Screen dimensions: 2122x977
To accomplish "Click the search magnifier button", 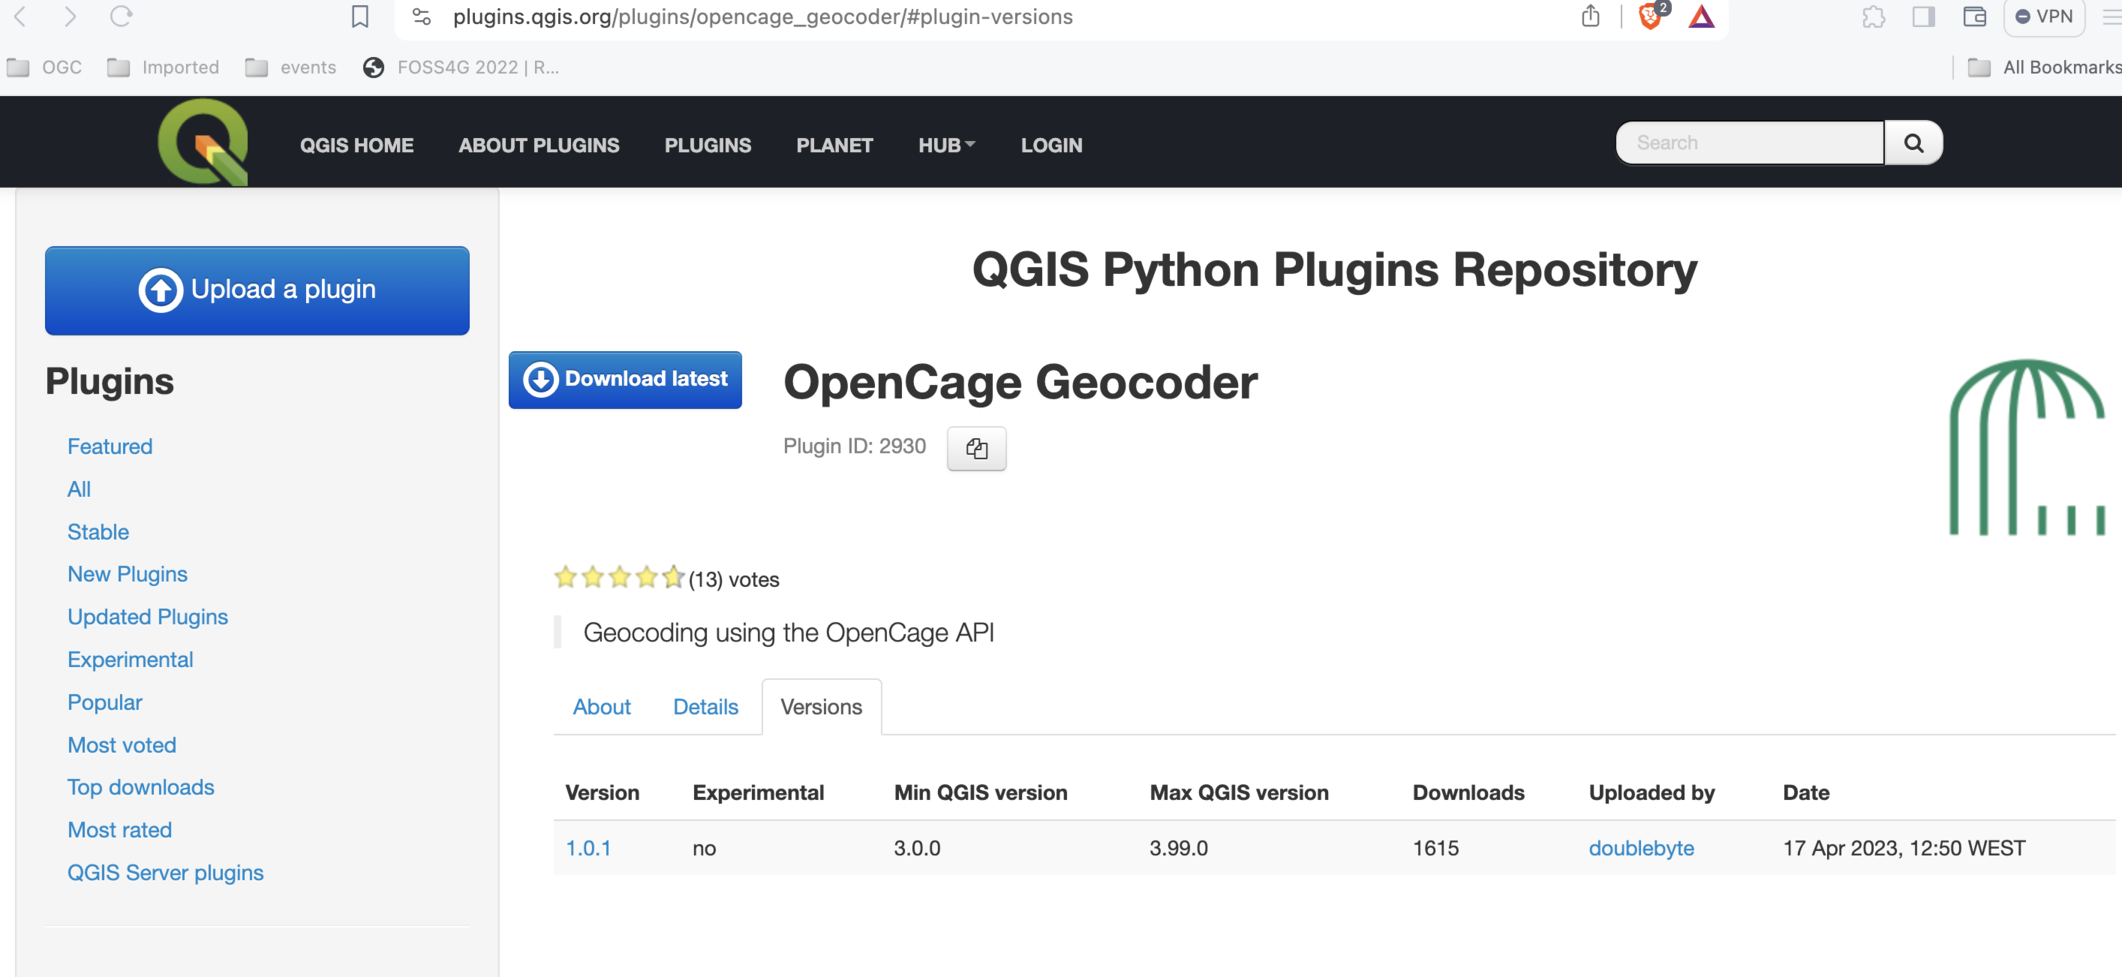I will 1913,143.
